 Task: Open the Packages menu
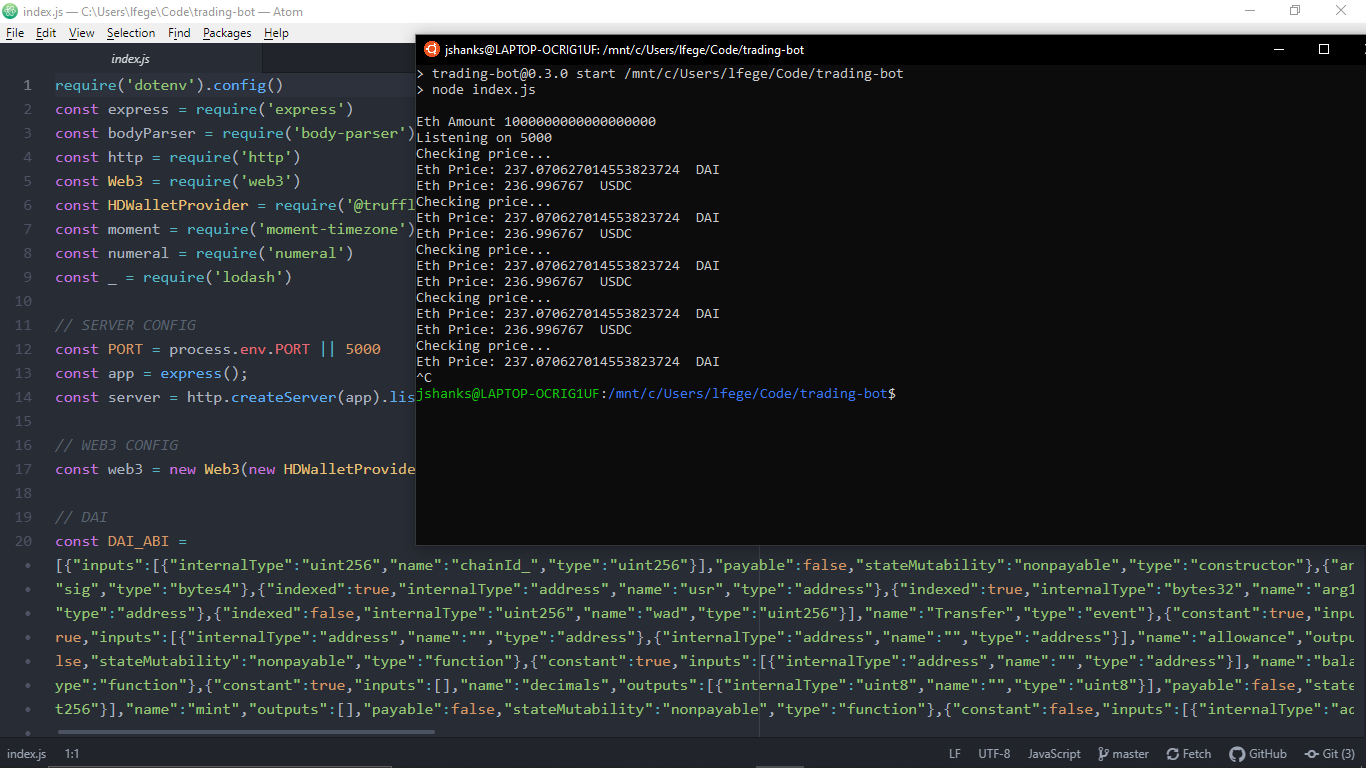(227, 33)
